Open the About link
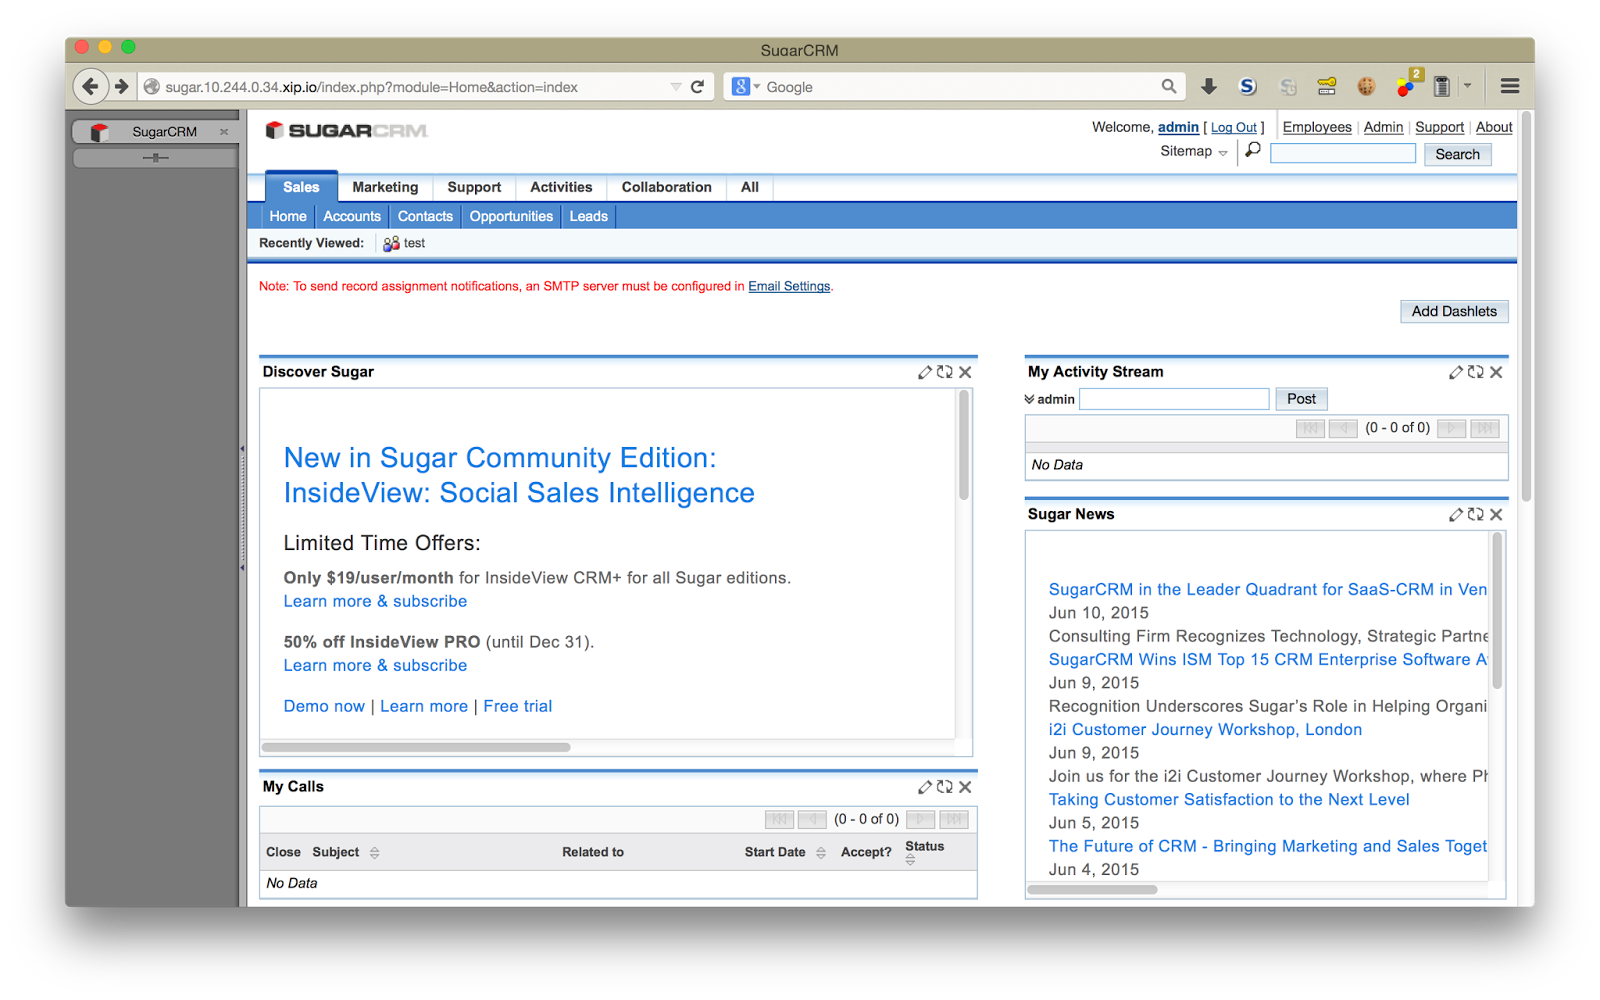1600x1000 pixels. (1494, 127)
